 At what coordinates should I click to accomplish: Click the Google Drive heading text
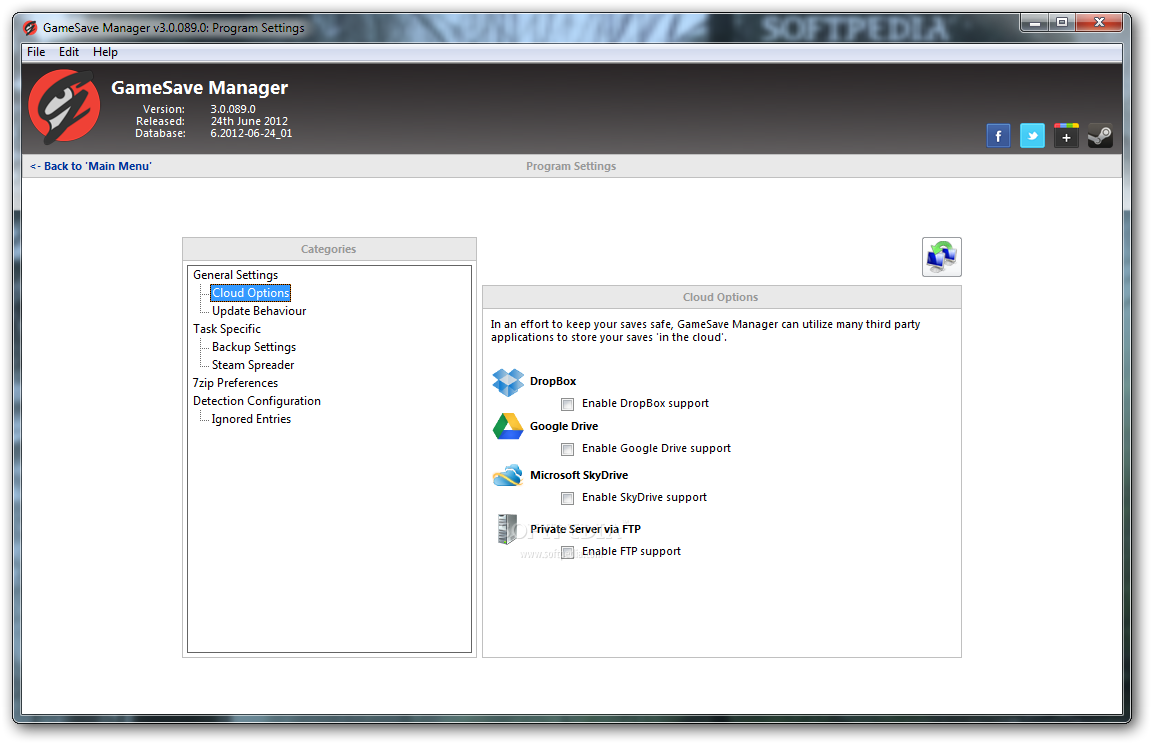click(564, 426)
